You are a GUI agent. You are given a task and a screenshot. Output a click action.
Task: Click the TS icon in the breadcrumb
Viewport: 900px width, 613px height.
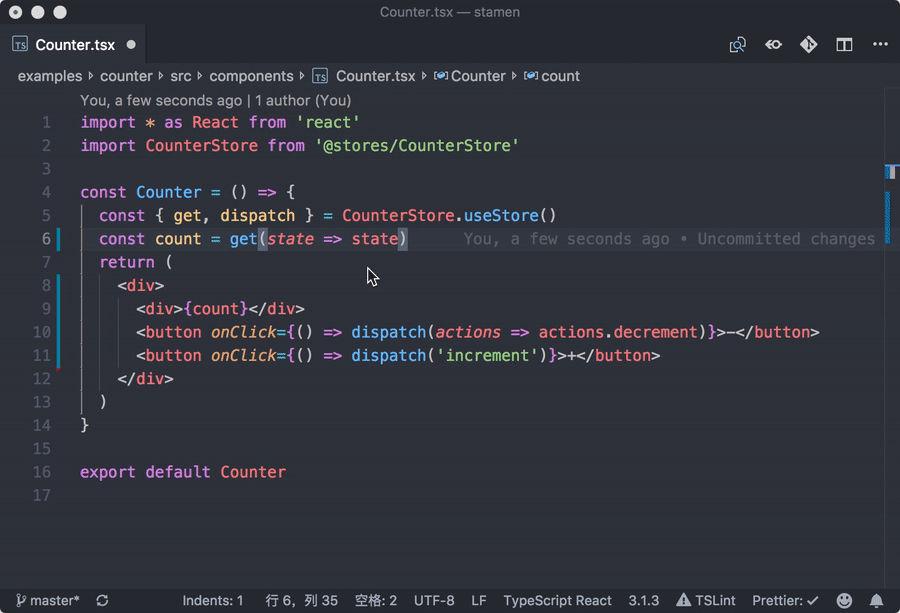coord(320,76)
